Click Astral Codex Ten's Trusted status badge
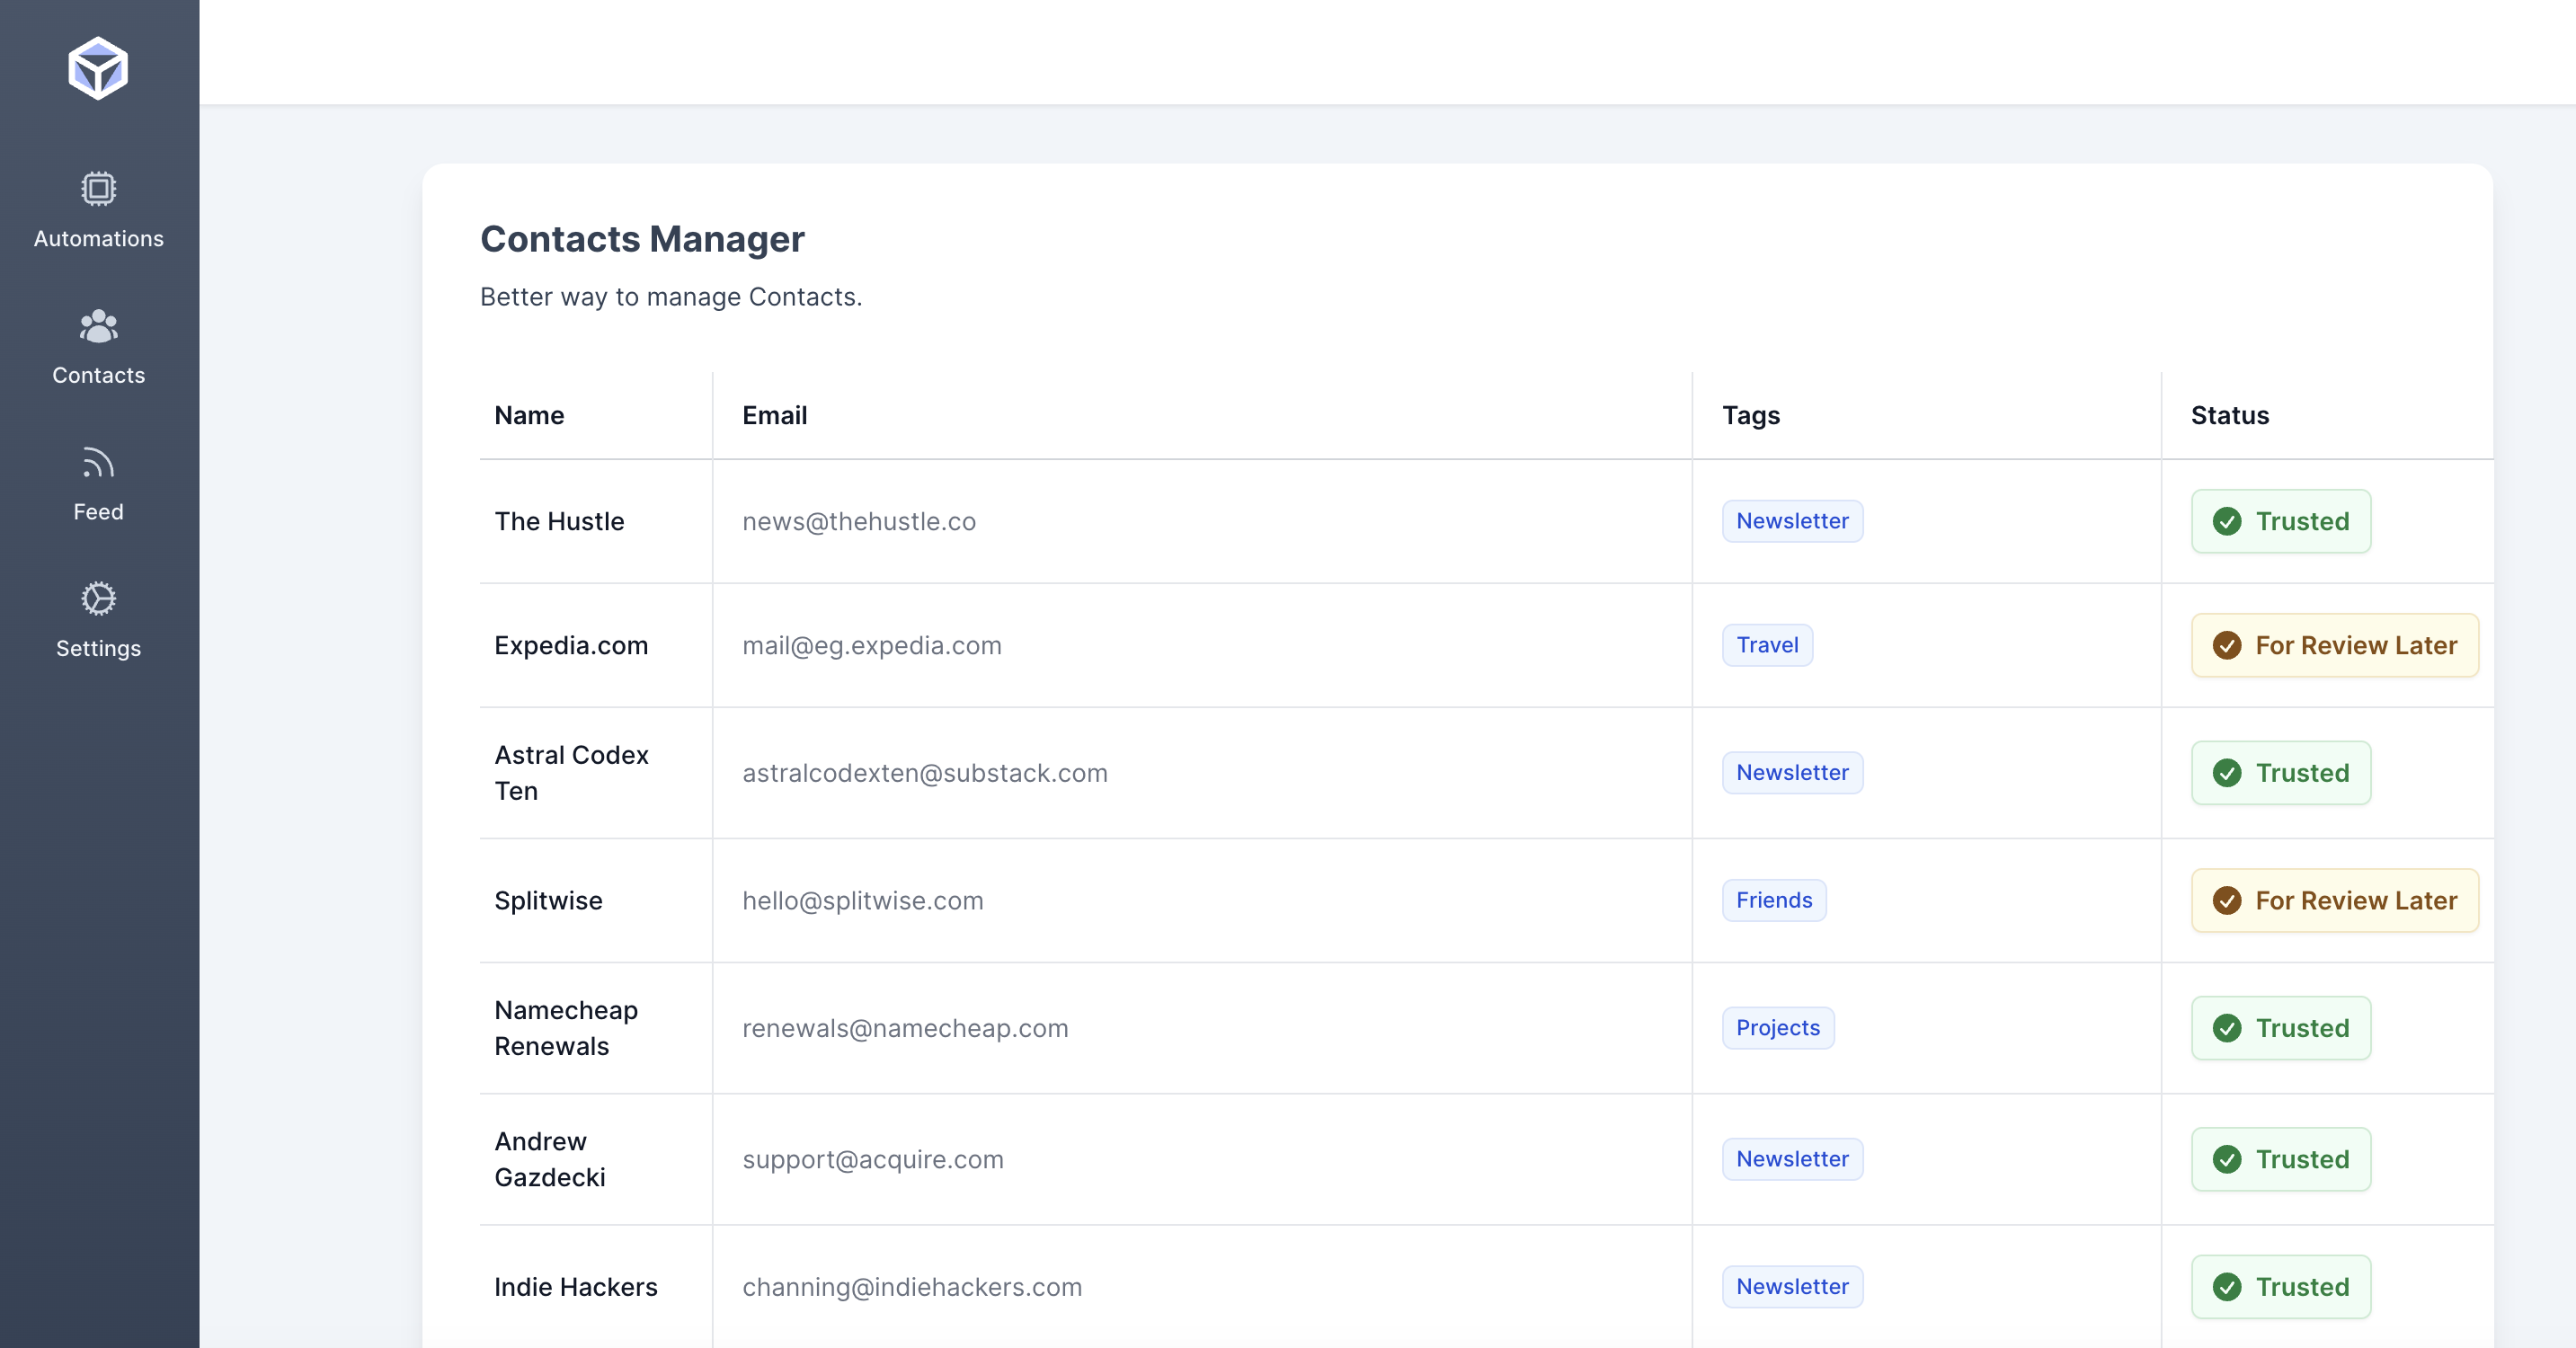This screenshot has width=2576, height=1348. (x=2280, y=773)
